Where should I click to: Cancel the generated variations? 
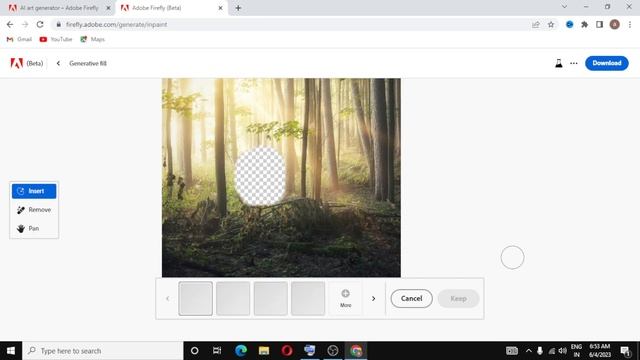(x=411, y=298)
